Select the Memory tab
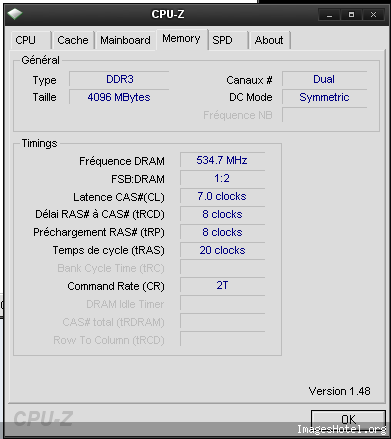Image resolution: width=391 pixels, height=439 pixels. [x=182, y=39]
